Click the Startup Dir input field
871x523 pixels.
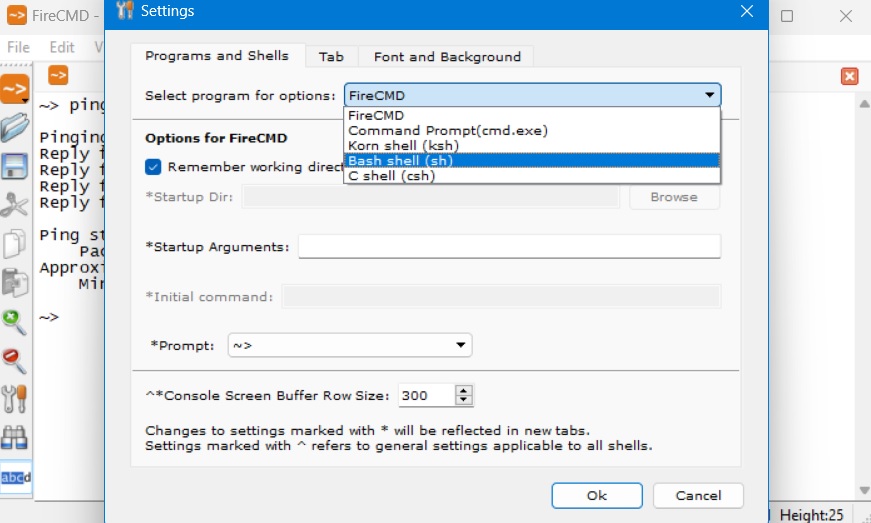431,197
